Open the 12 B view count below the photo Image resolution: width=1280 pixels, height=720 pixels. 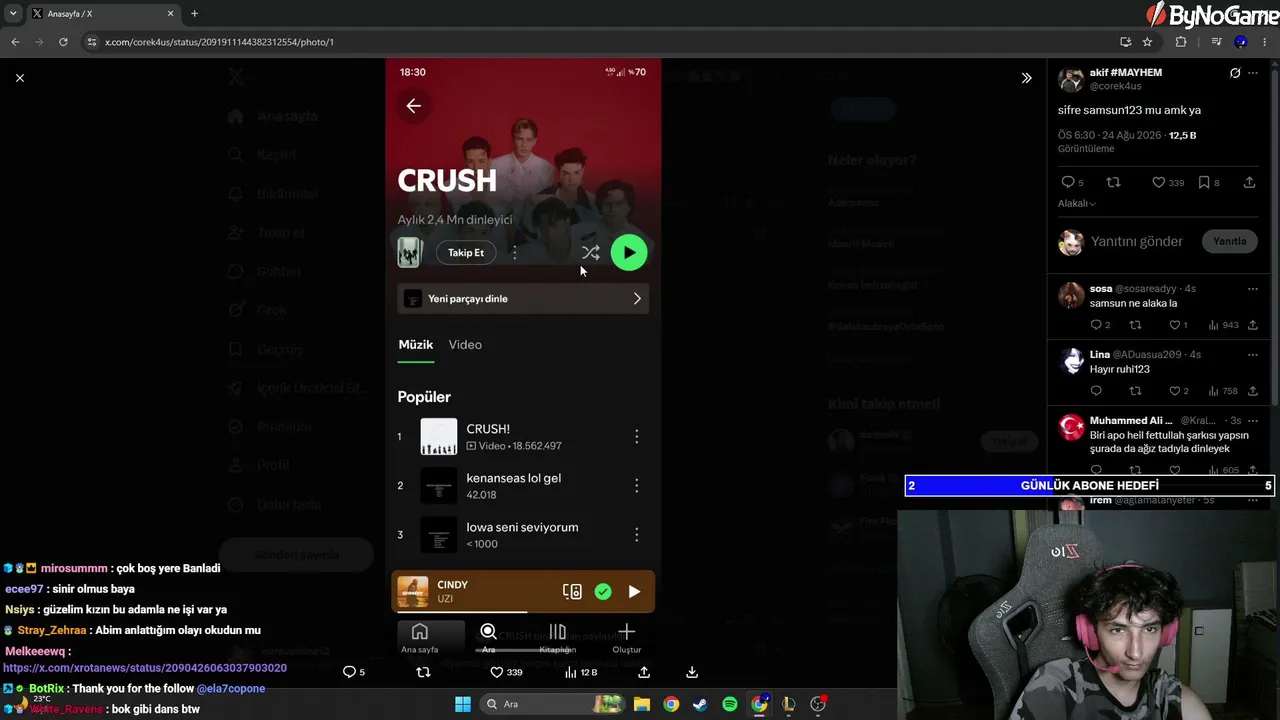pos(581,672)
